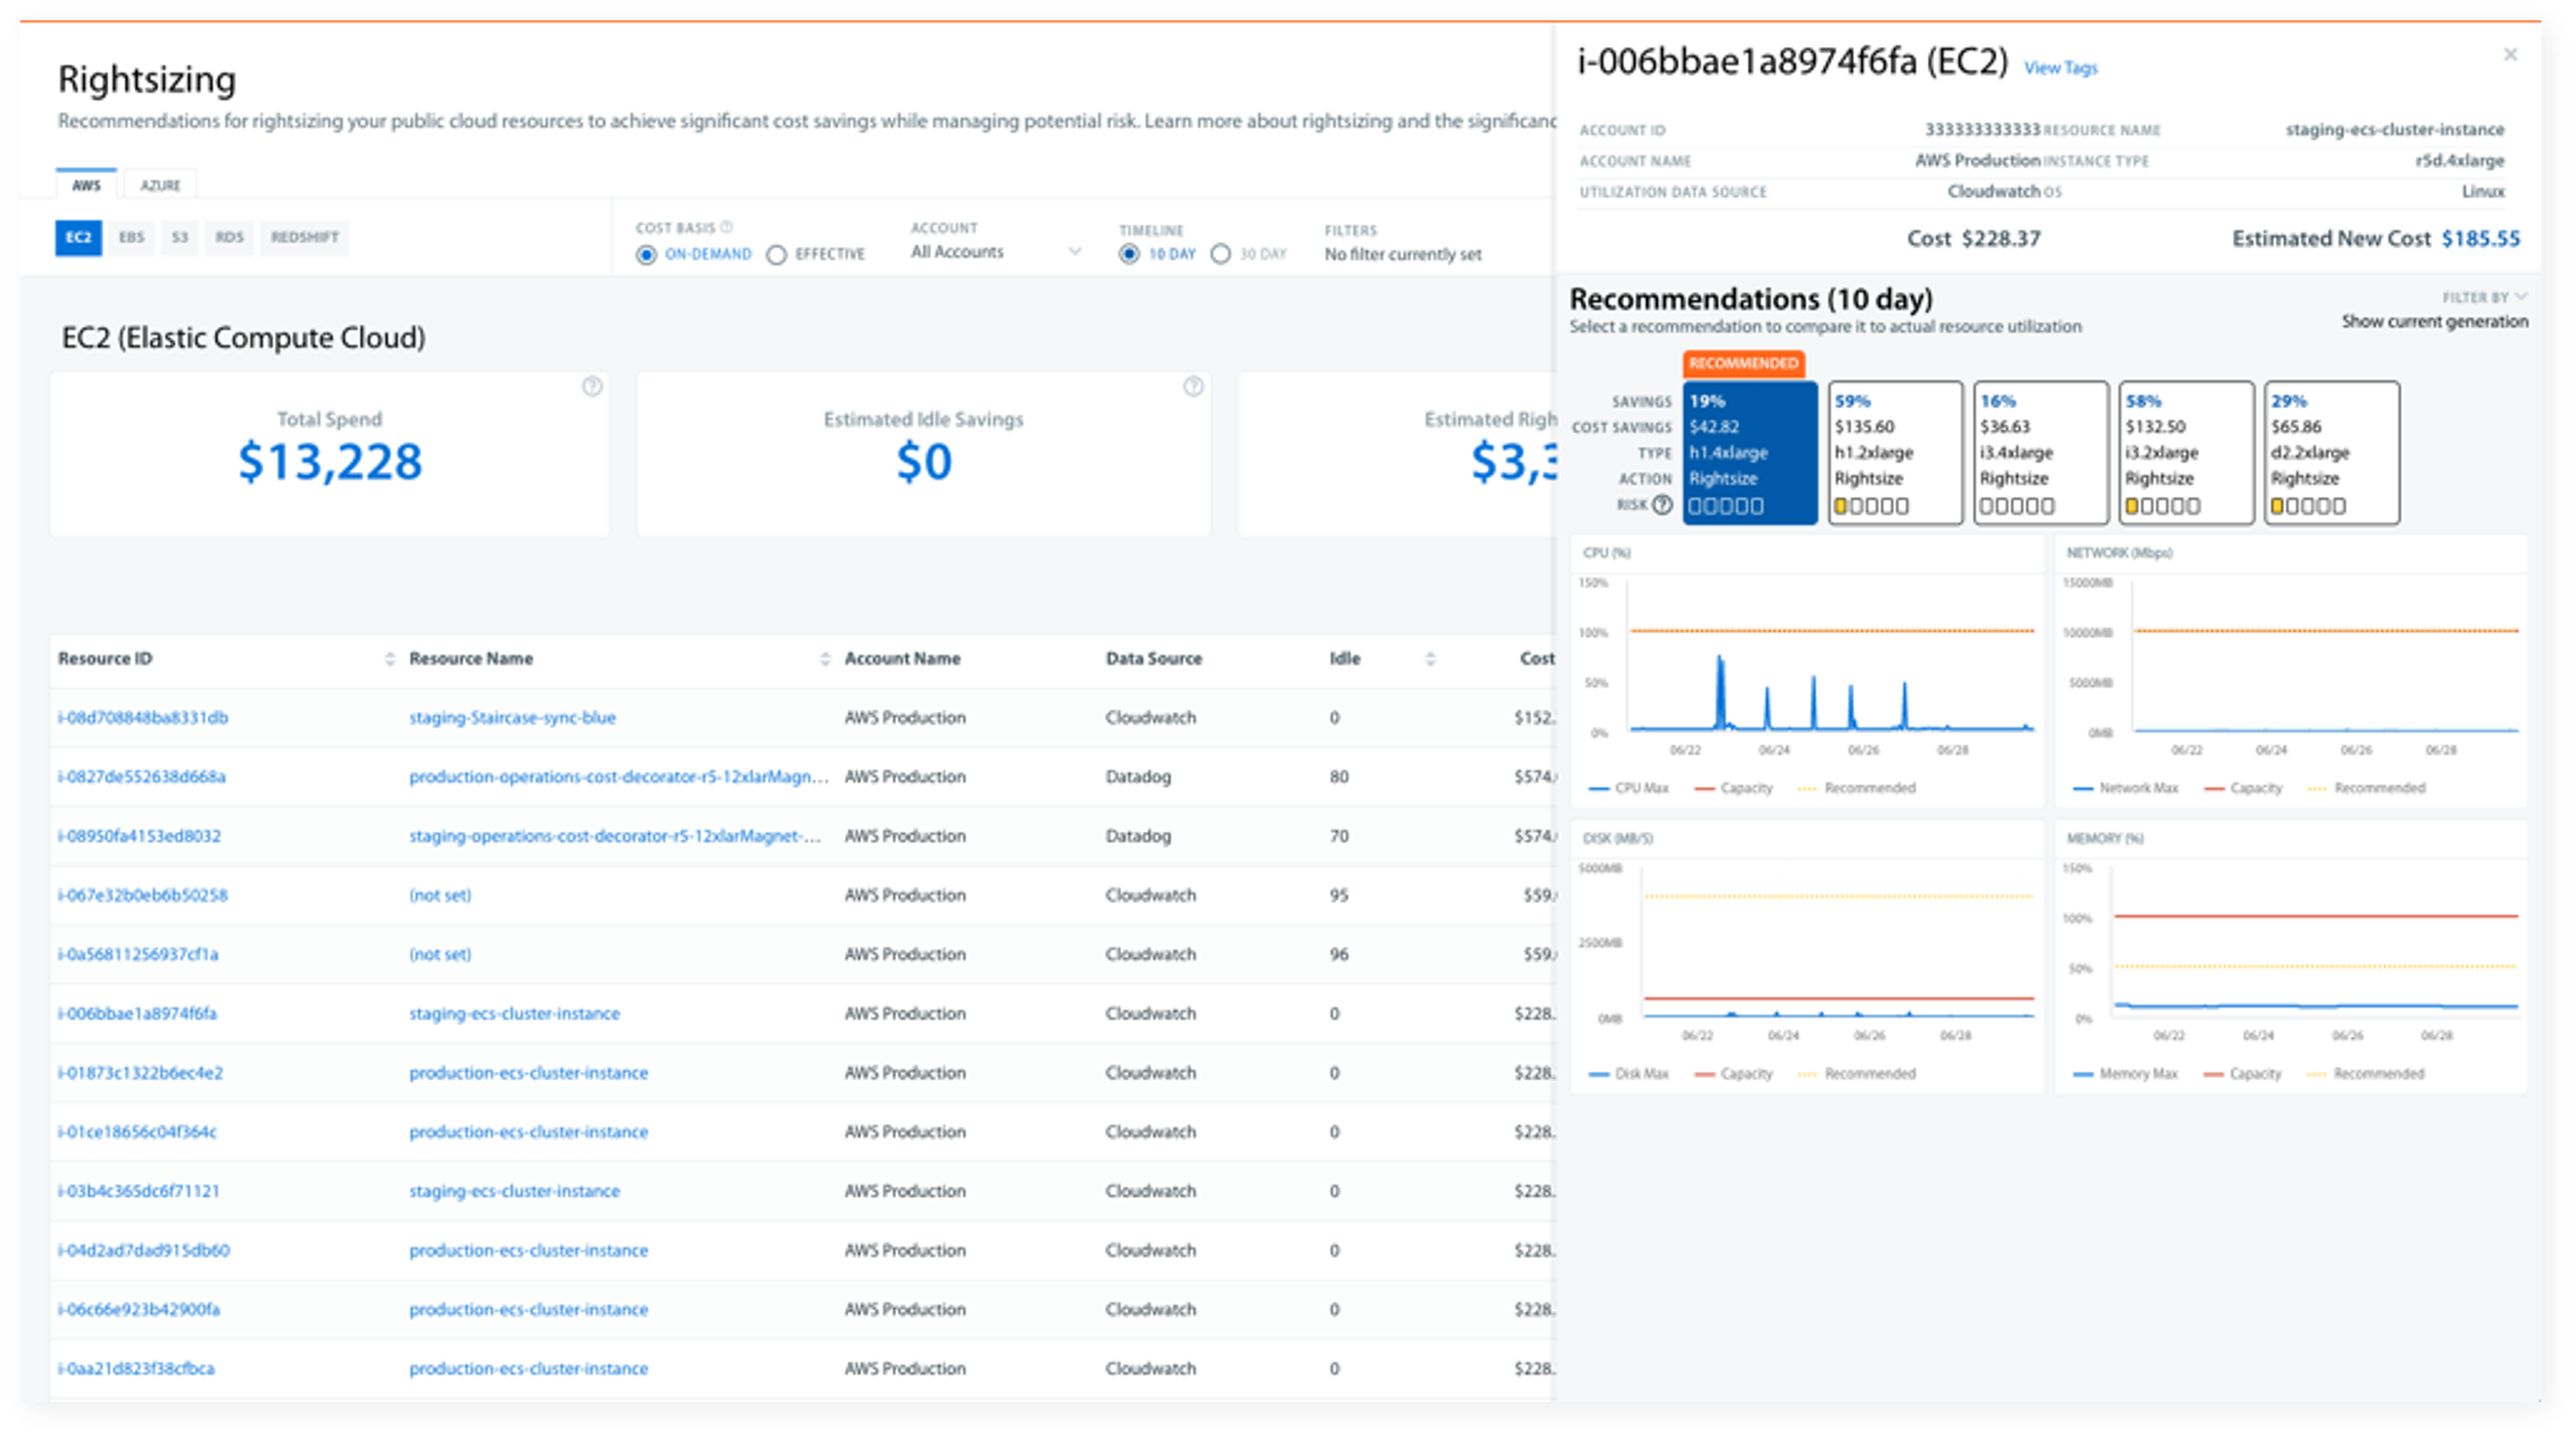Click Risk help question mark icon
The image size is (2576, 1437).
tap(1662, 505)
